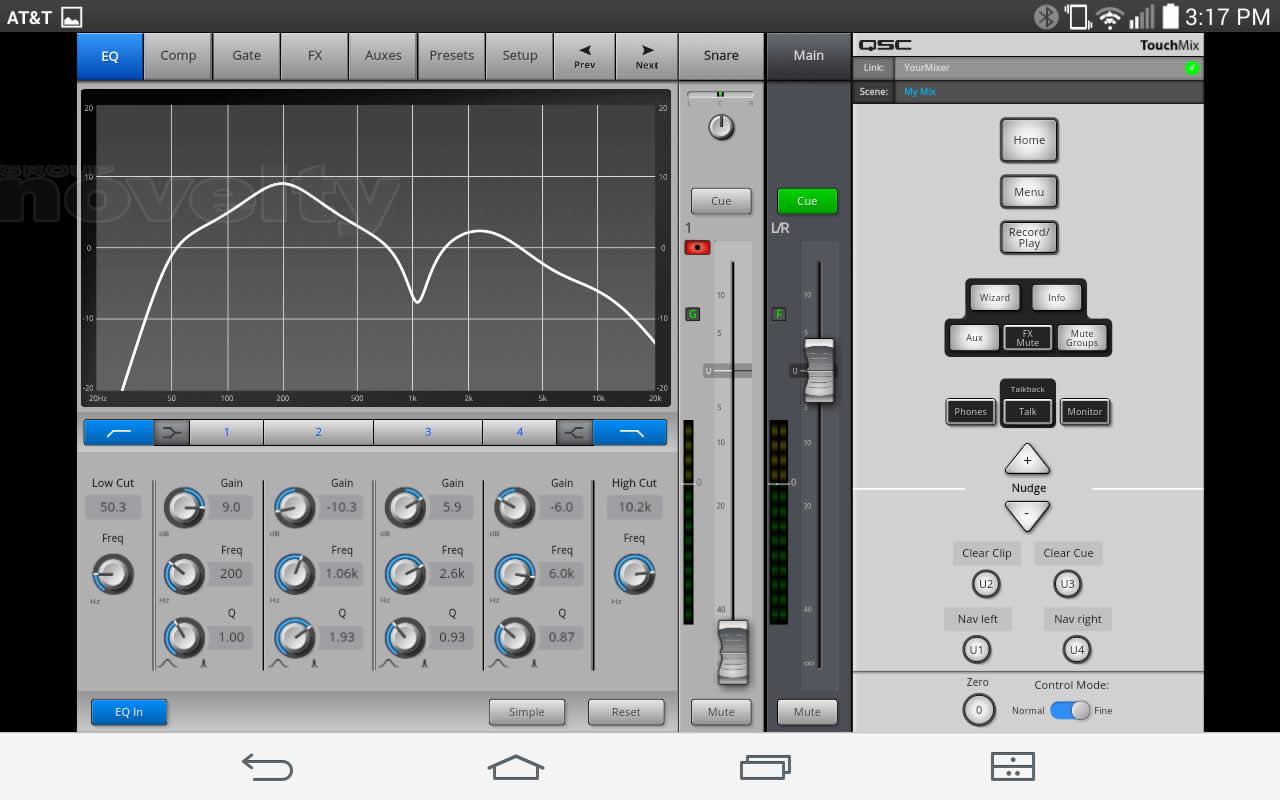
Task: Reset the EQ settings
Action: tap(626, 712)
